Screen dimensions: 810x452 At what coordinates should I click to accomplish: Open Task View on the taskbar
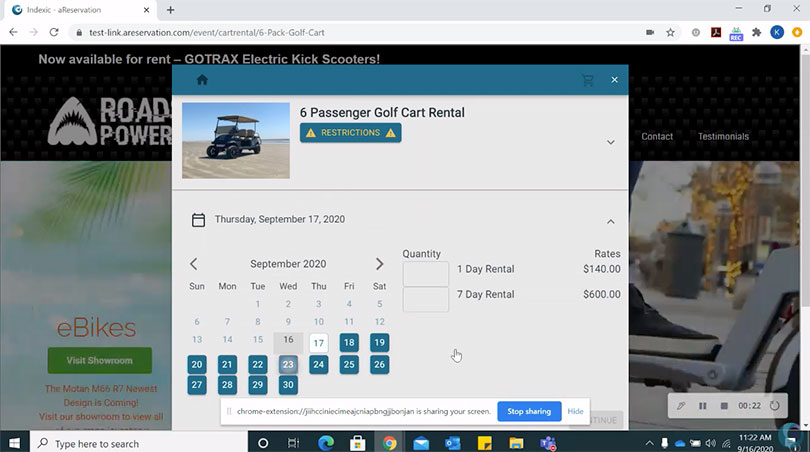click(x=293, y=443)
